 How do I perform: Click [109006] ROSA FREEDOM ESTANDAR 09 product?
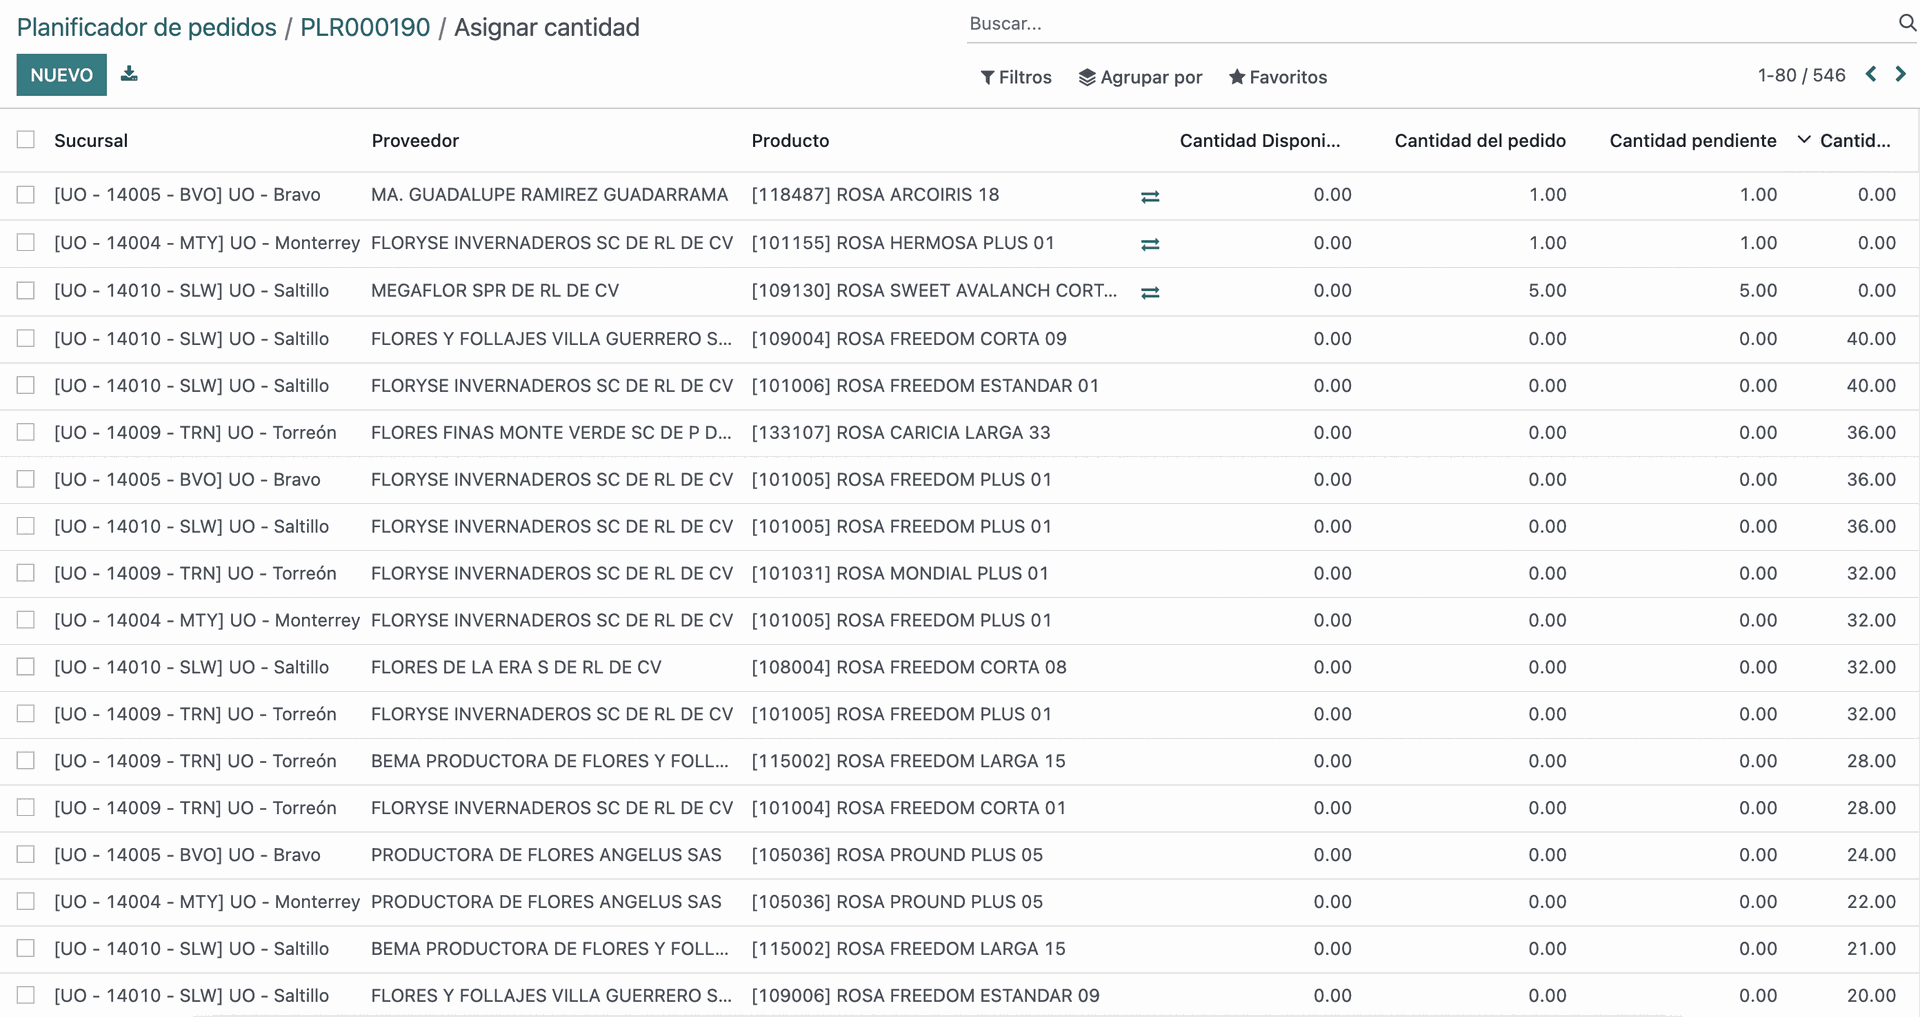pyautogui.click(x=925, y=996)
